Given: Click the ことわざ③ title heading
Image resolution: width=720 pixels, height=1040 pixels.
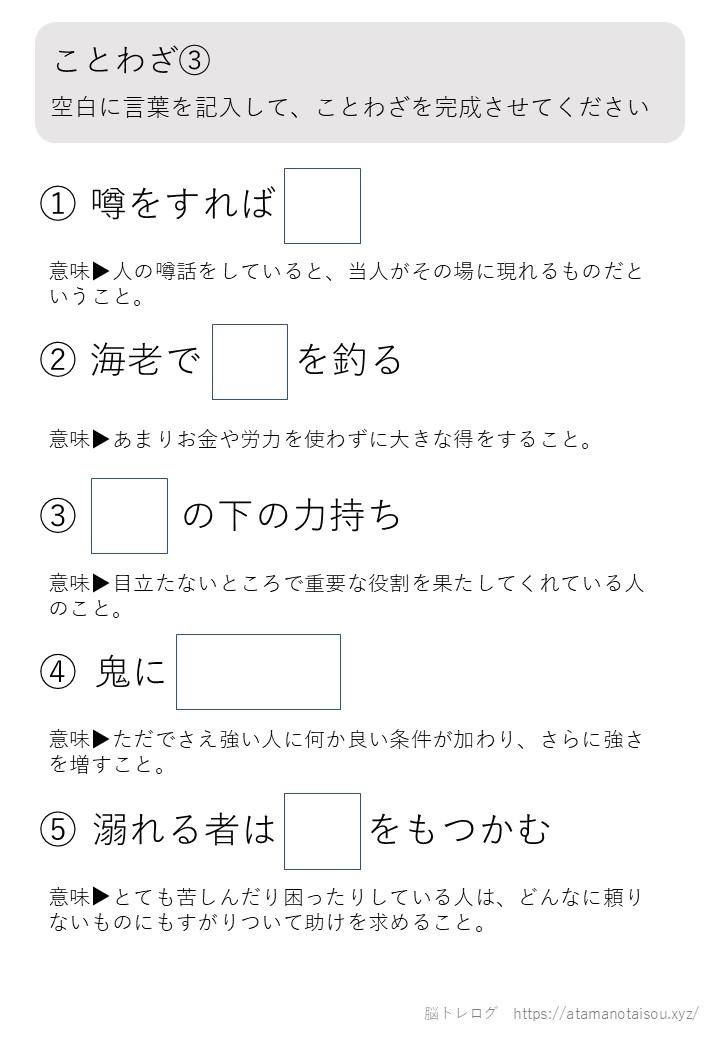Looking at the screenshot, I should click(x=132, y=60).
